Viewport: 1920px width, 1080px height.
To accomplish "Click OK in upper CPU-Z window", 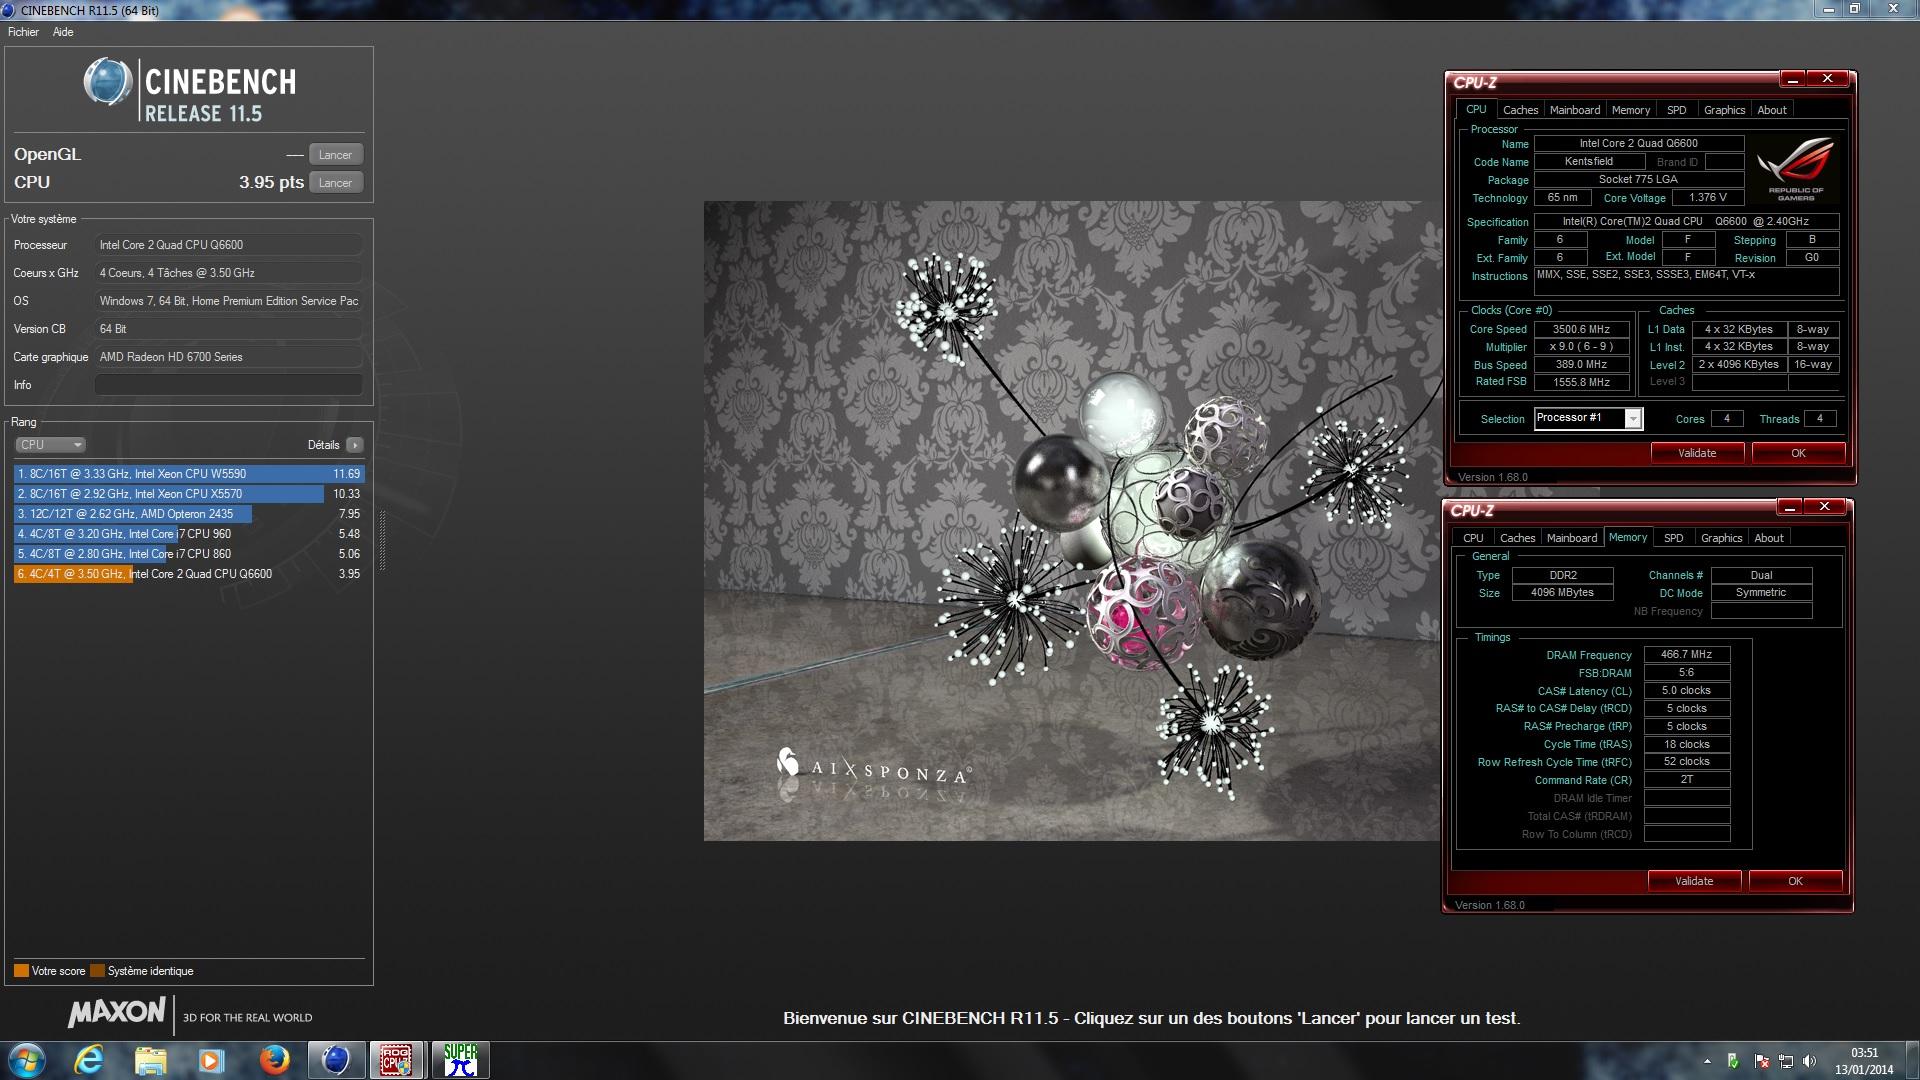I will click(1798, 453).
